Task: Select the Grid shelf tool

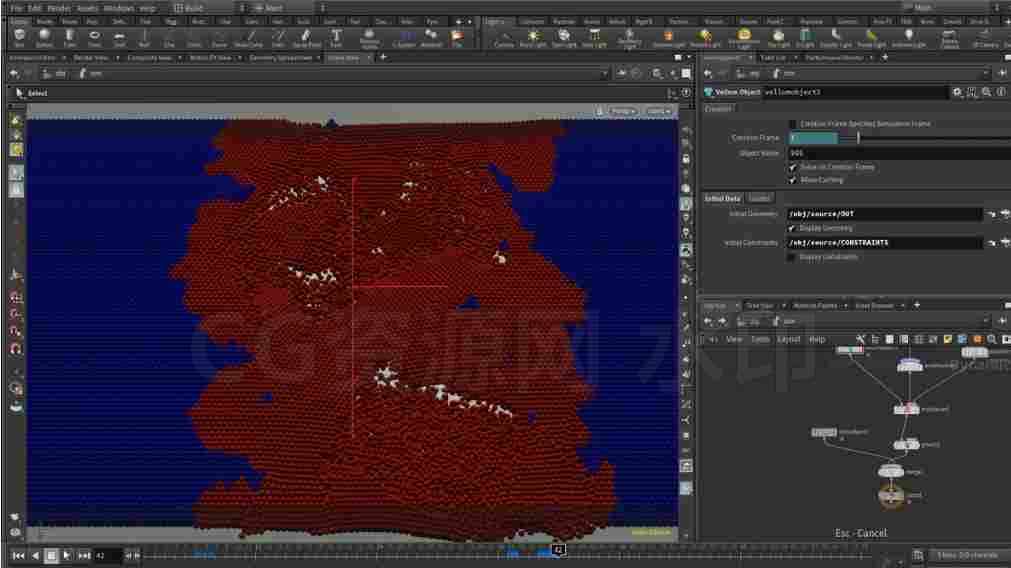Action: (x=119, y=38)
